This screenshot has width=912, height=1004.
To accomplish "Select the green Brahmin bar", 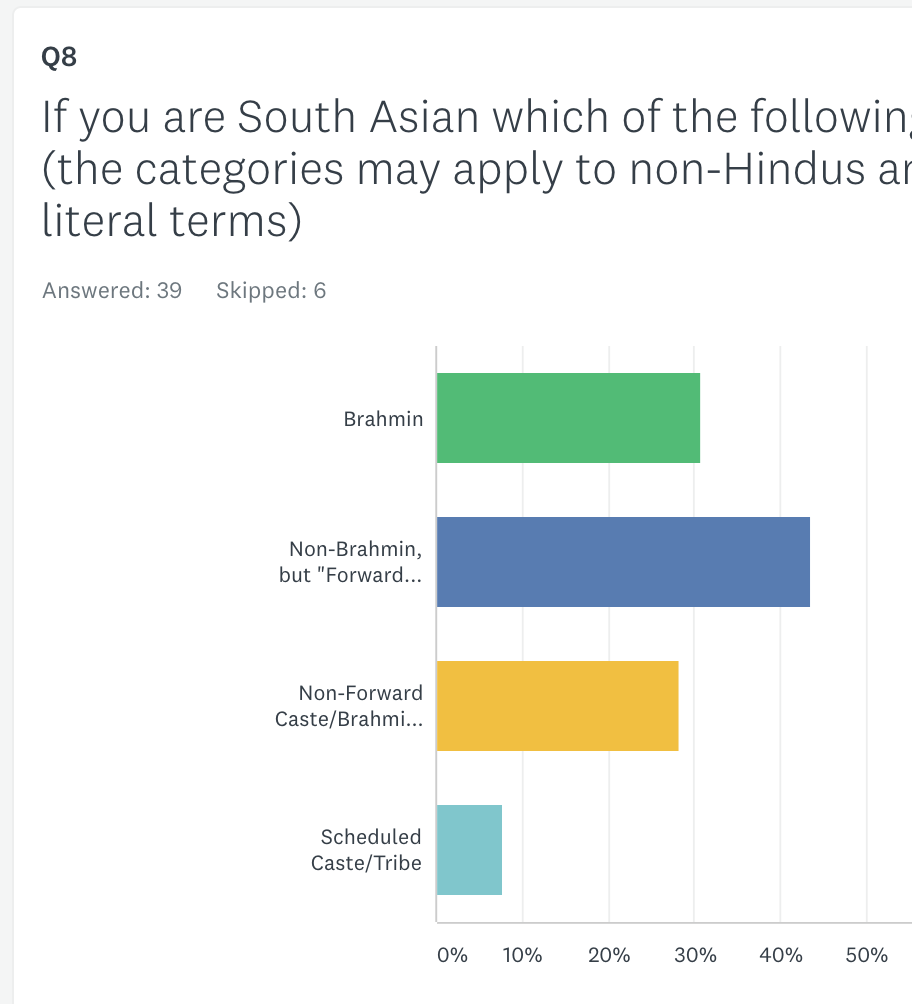I will click(568, 418).
